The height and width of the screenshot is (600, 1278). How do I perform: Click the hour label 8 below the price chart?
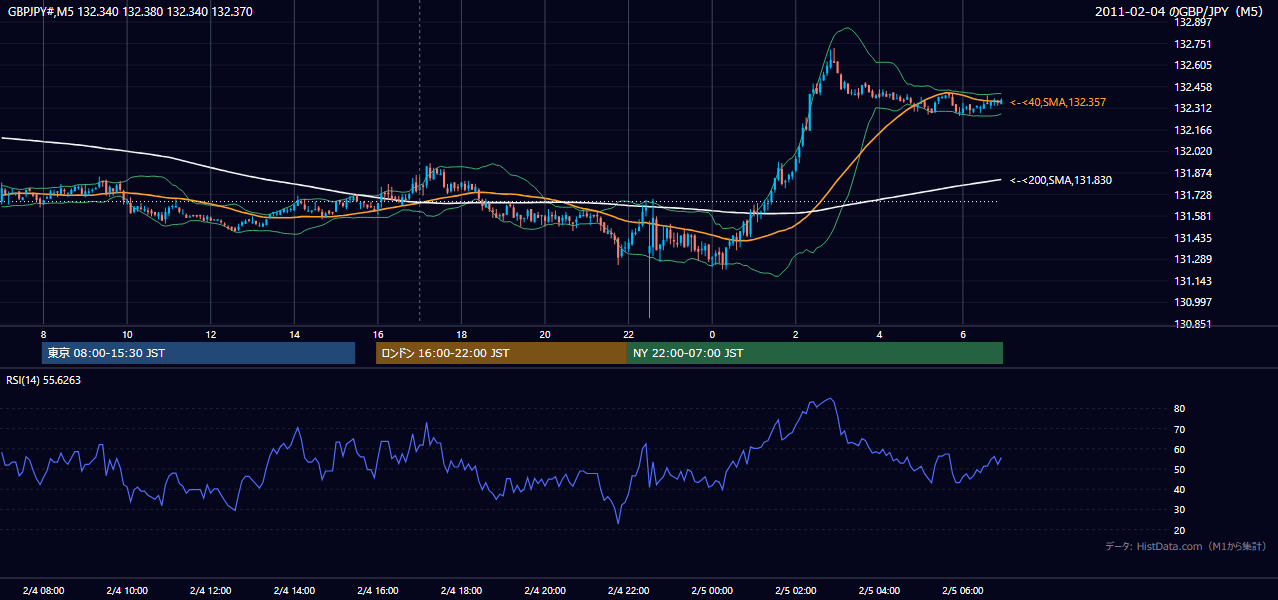(x=43, y=334)
